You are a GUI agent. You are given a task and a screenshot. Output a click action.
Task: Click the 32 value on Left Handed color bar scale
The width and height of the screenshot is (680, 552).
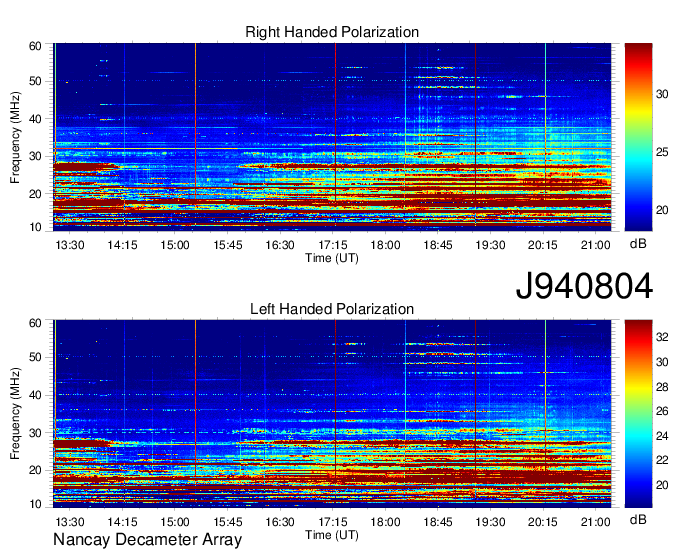(662, 337)
